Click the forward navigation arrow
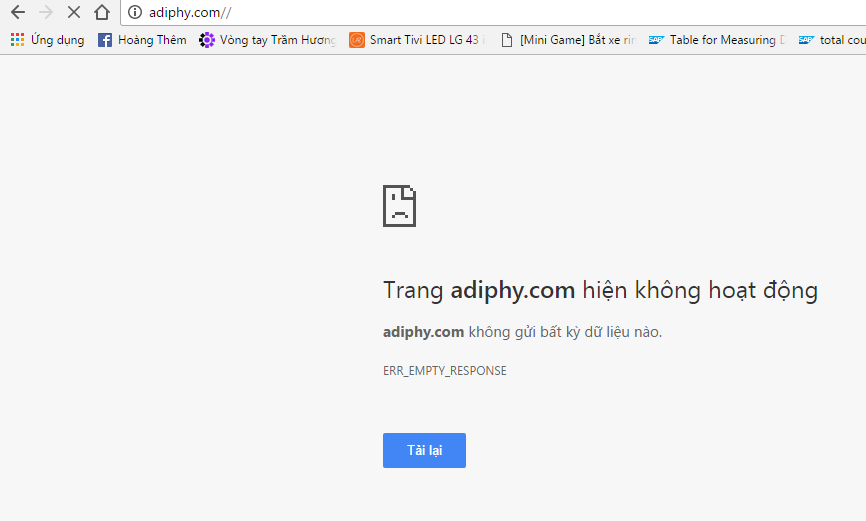 pyautogui.click(x=46, y=12)
